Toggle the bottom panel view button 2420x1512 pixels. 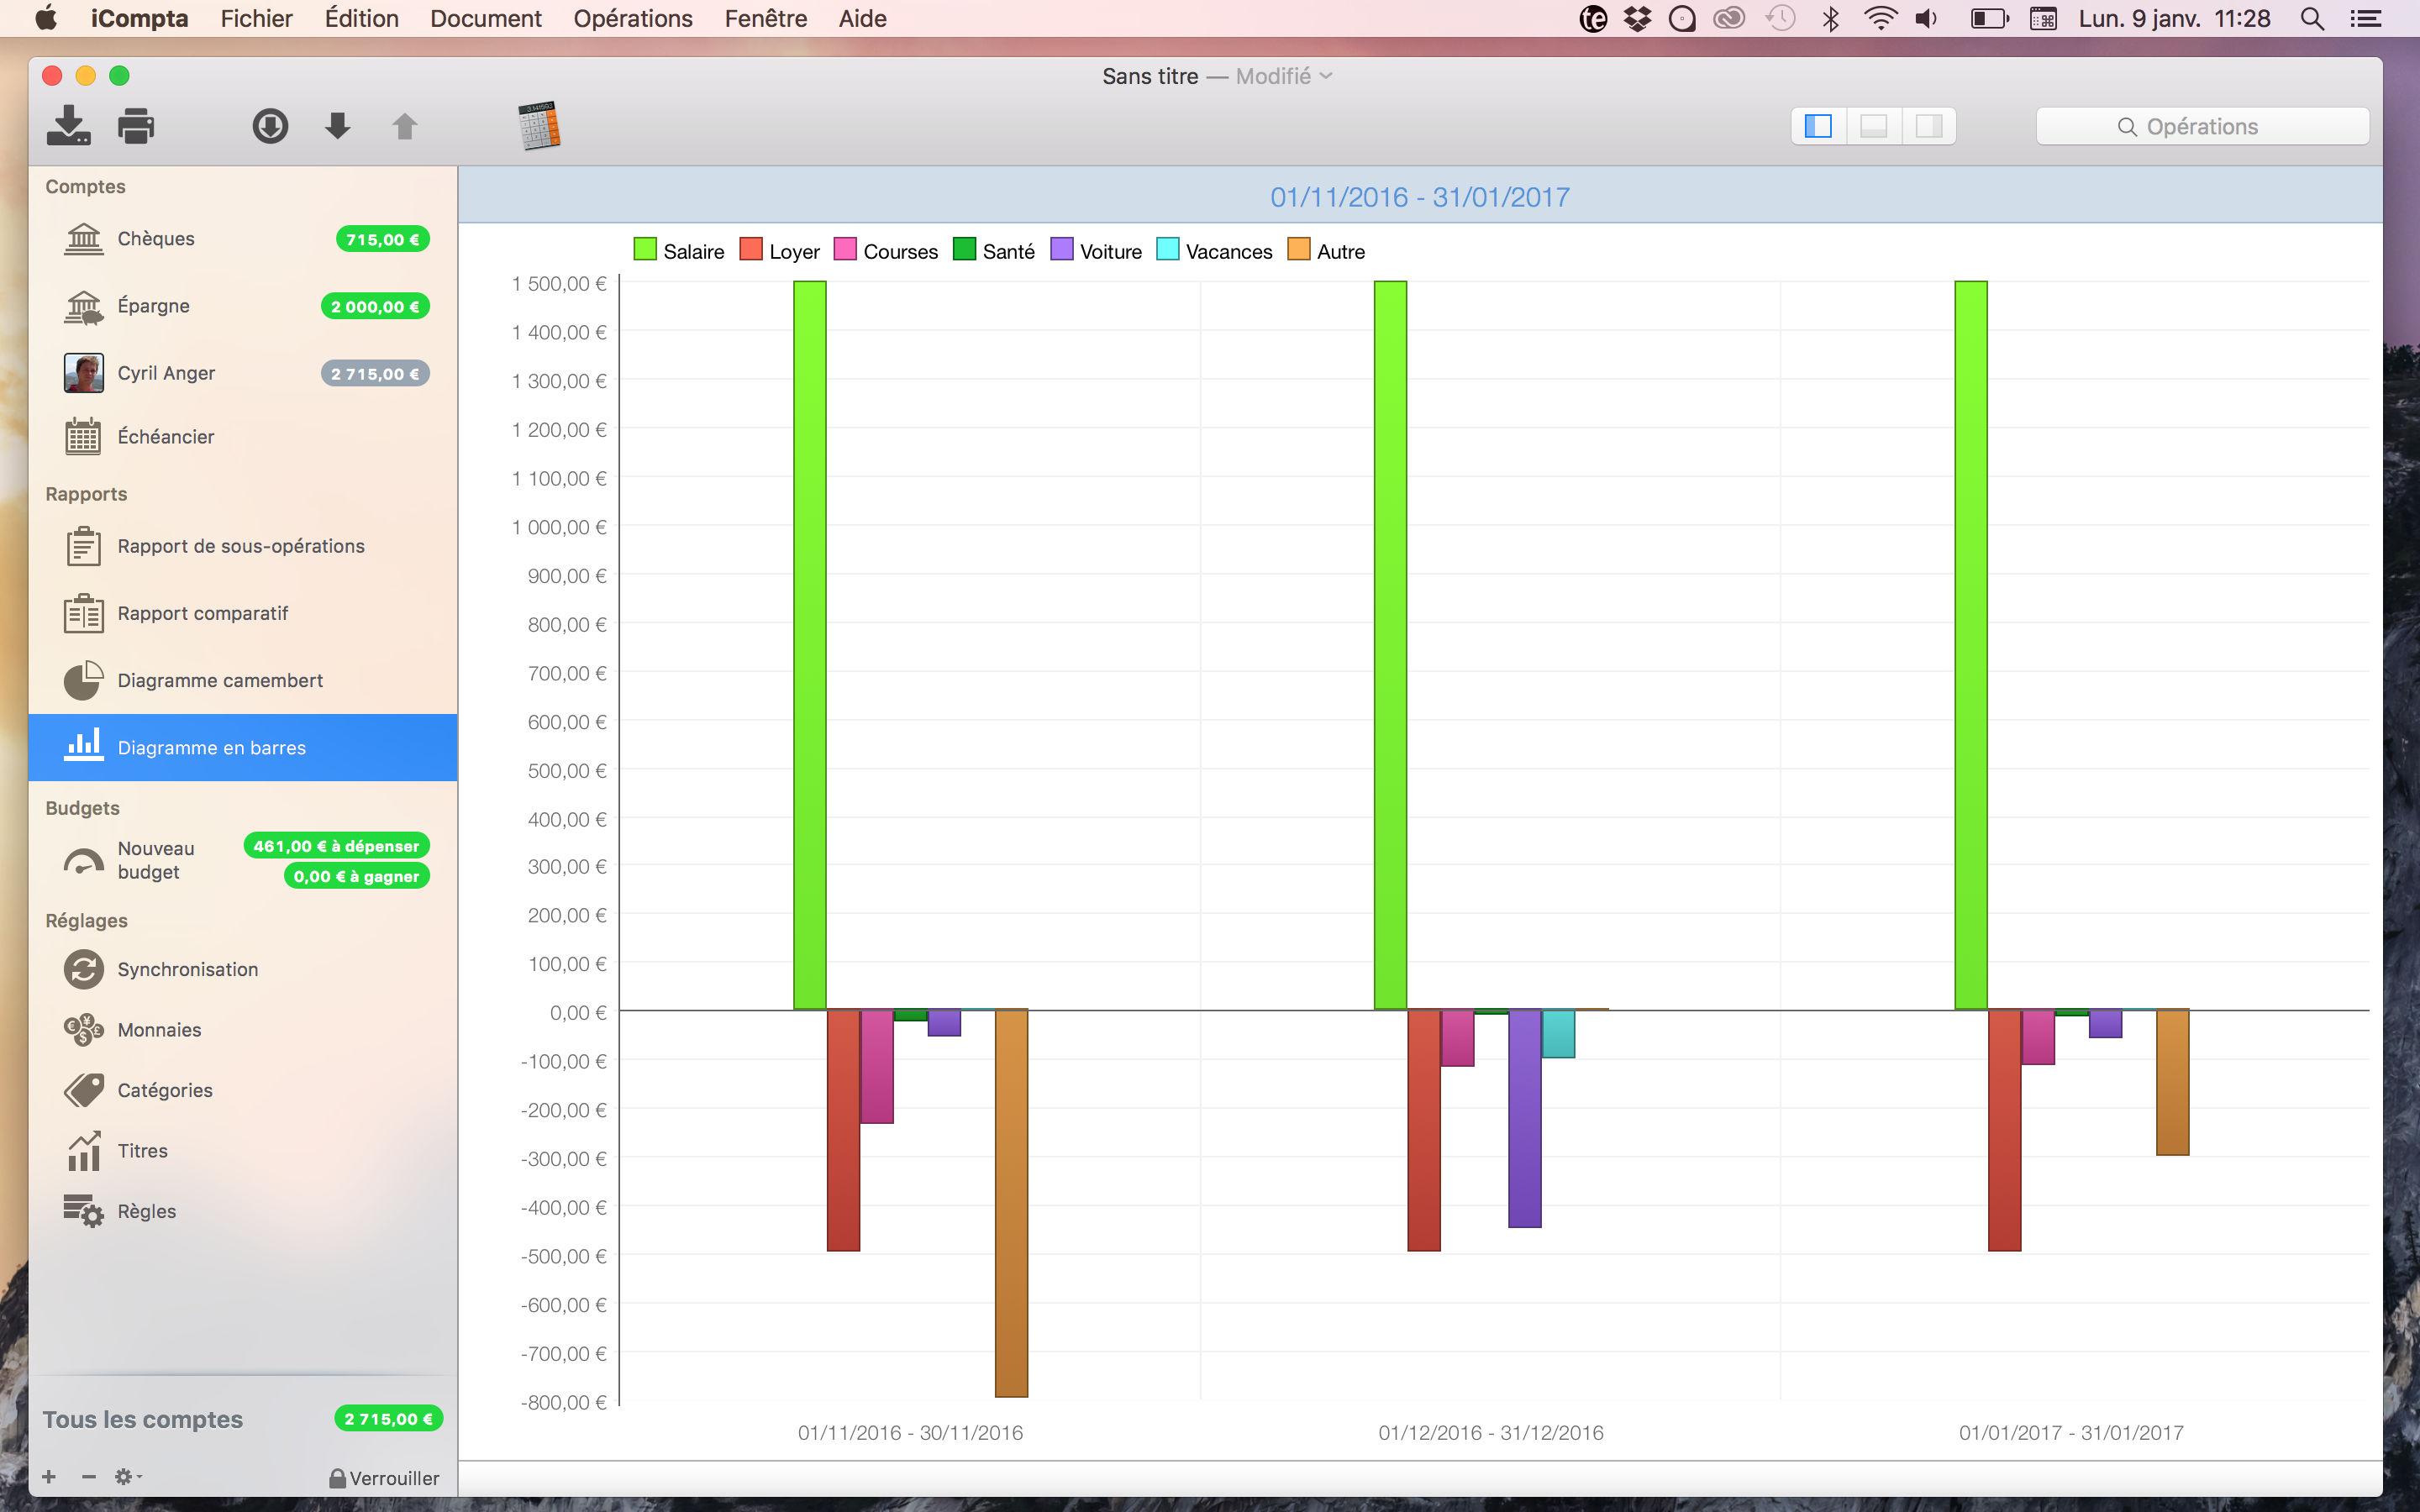tap(1873, 126)
